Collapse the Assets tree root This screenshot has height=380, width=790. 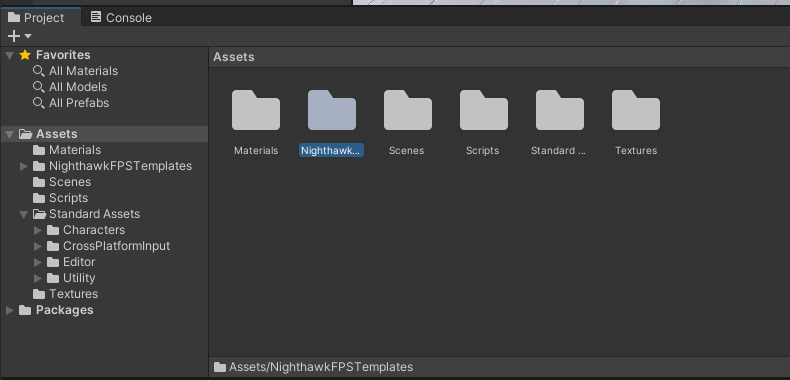[9, 135]
